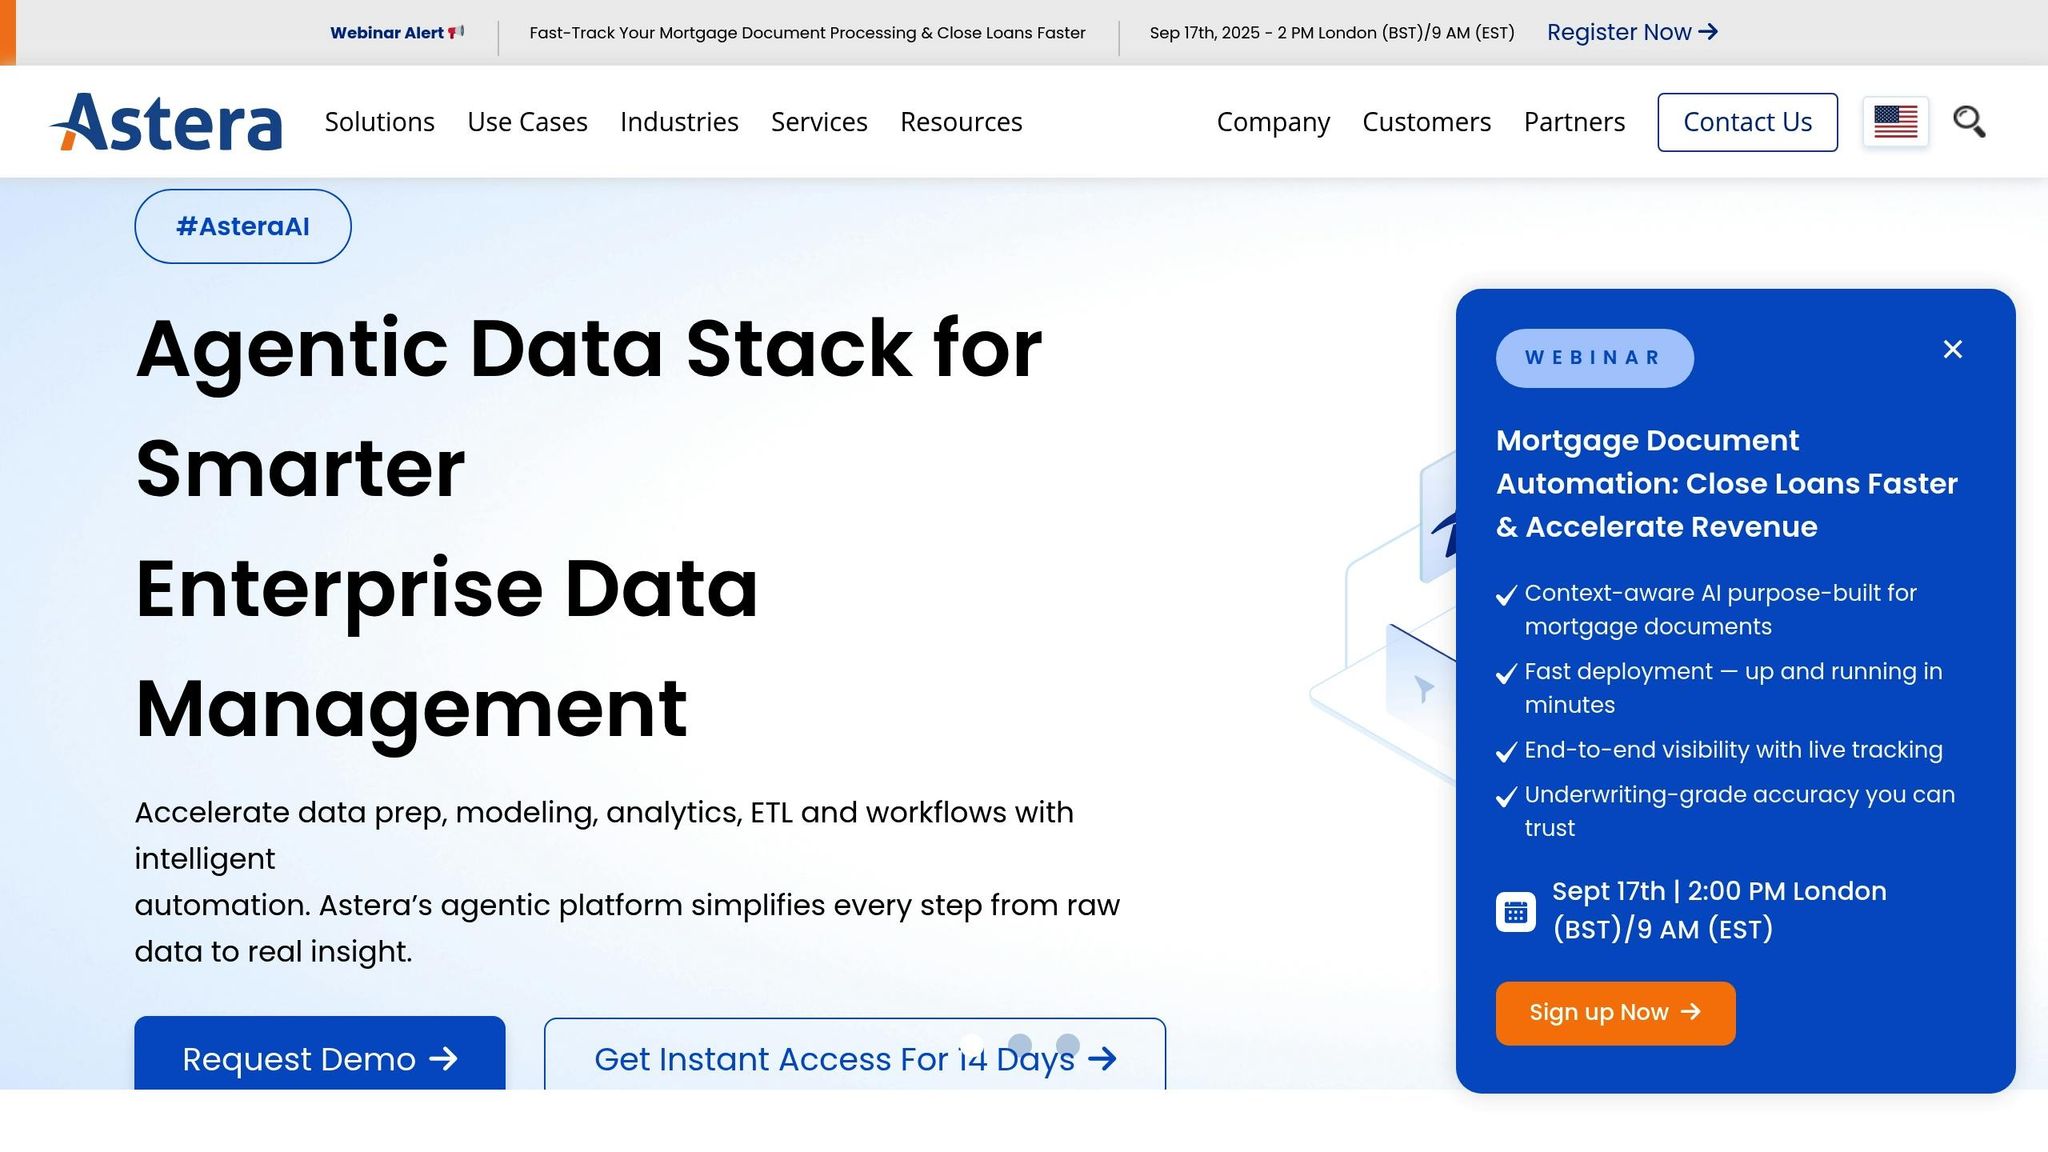Screen dimensions: 2048x1152
Task: Click the Sept 17th 2:00 PM London text
Action: click(1719, 910)
